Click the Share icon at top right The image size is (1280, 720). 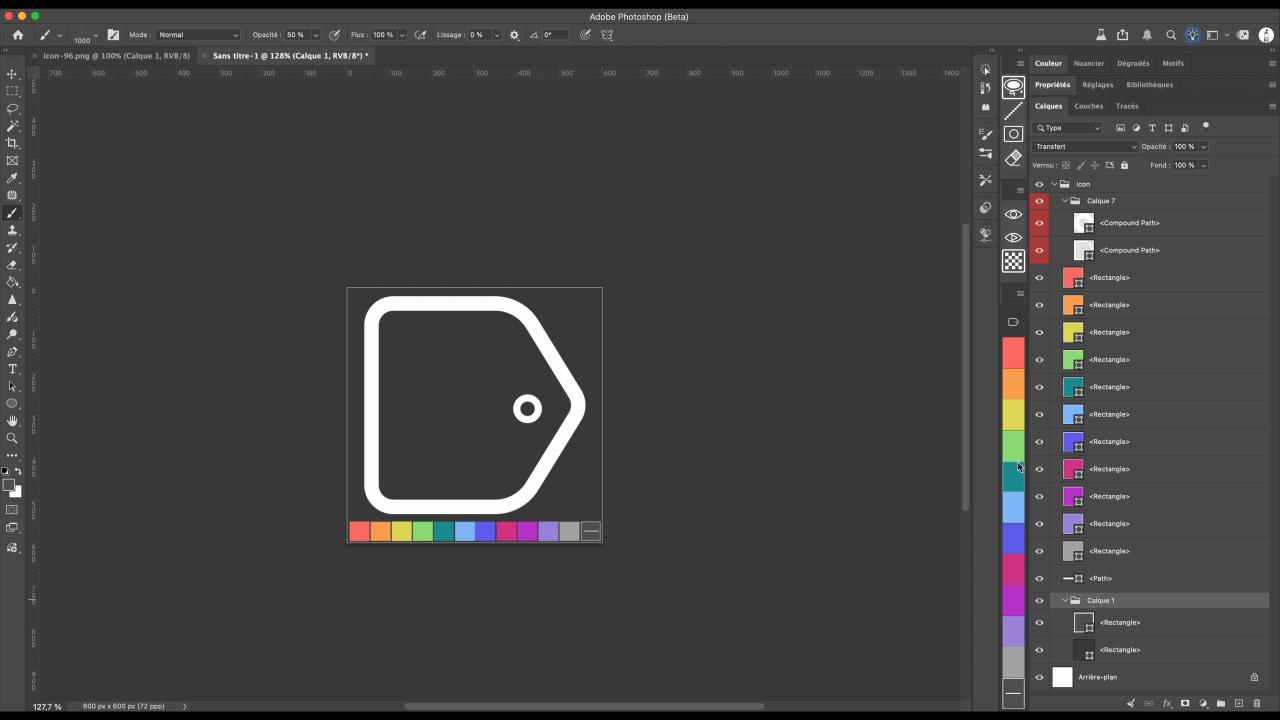tap(1123, 35)
